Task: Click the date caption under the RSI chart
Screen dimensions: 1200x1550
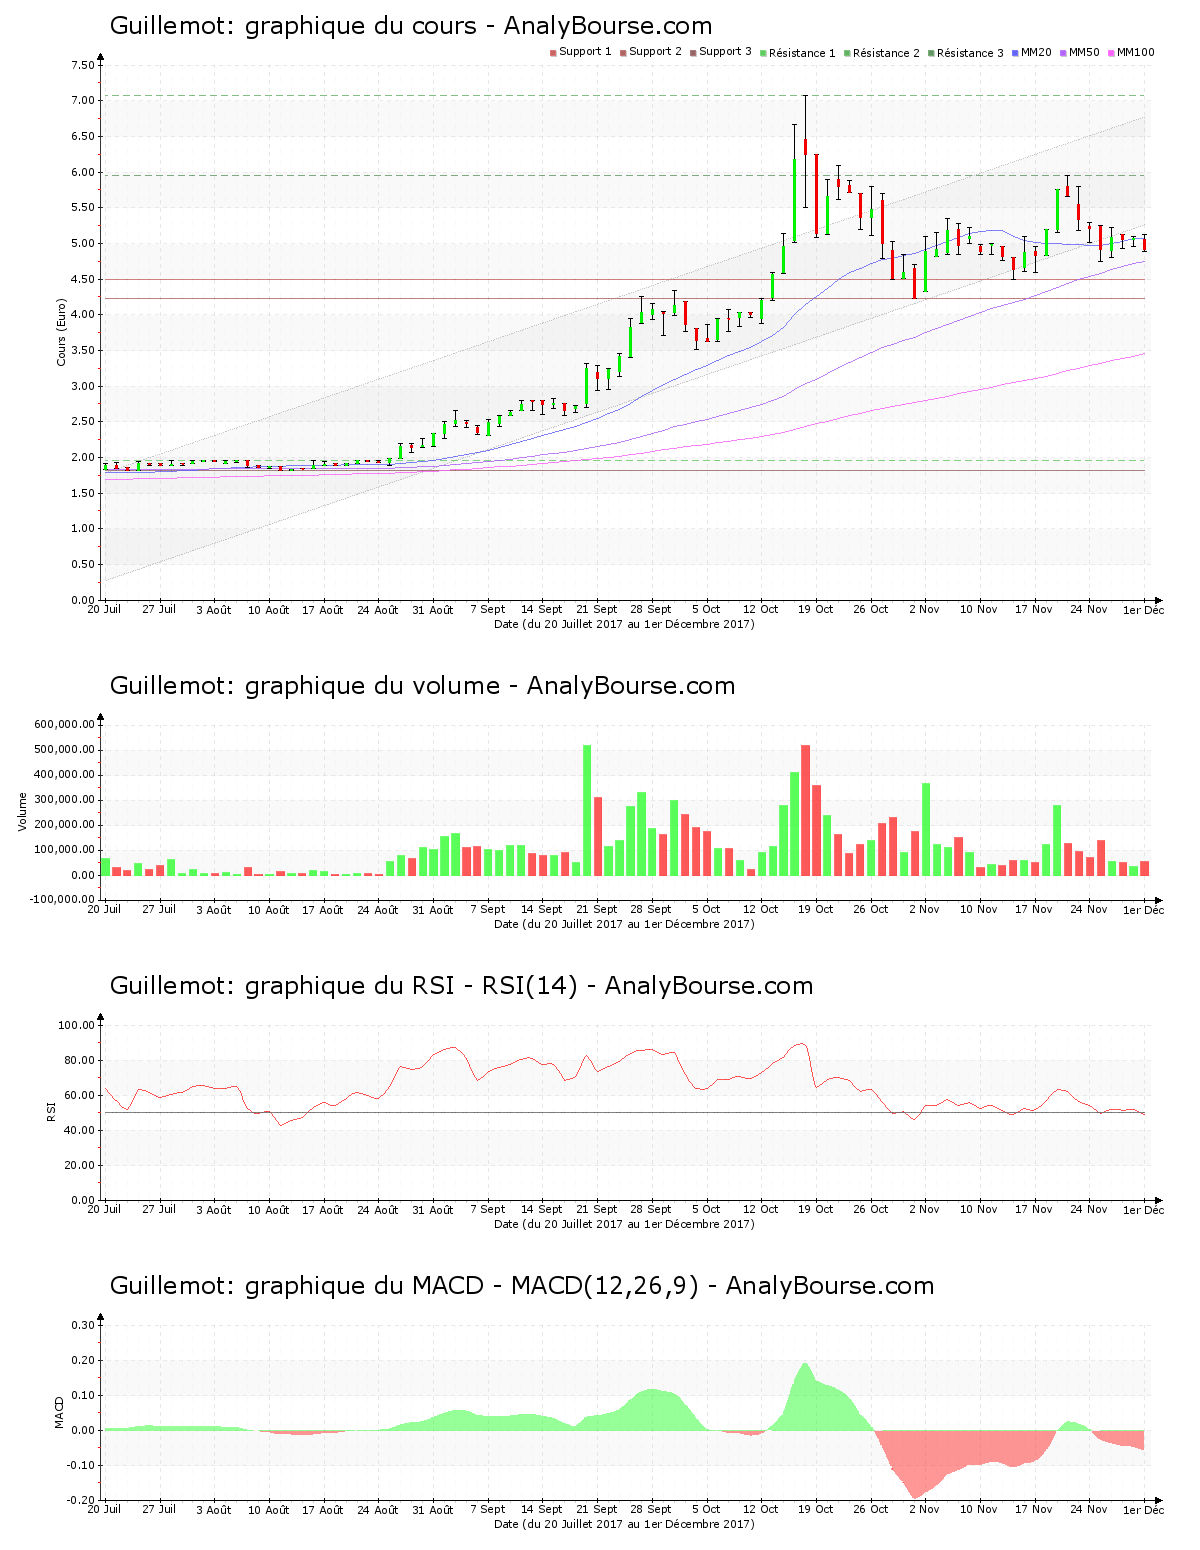Action: pos(624,1224)
